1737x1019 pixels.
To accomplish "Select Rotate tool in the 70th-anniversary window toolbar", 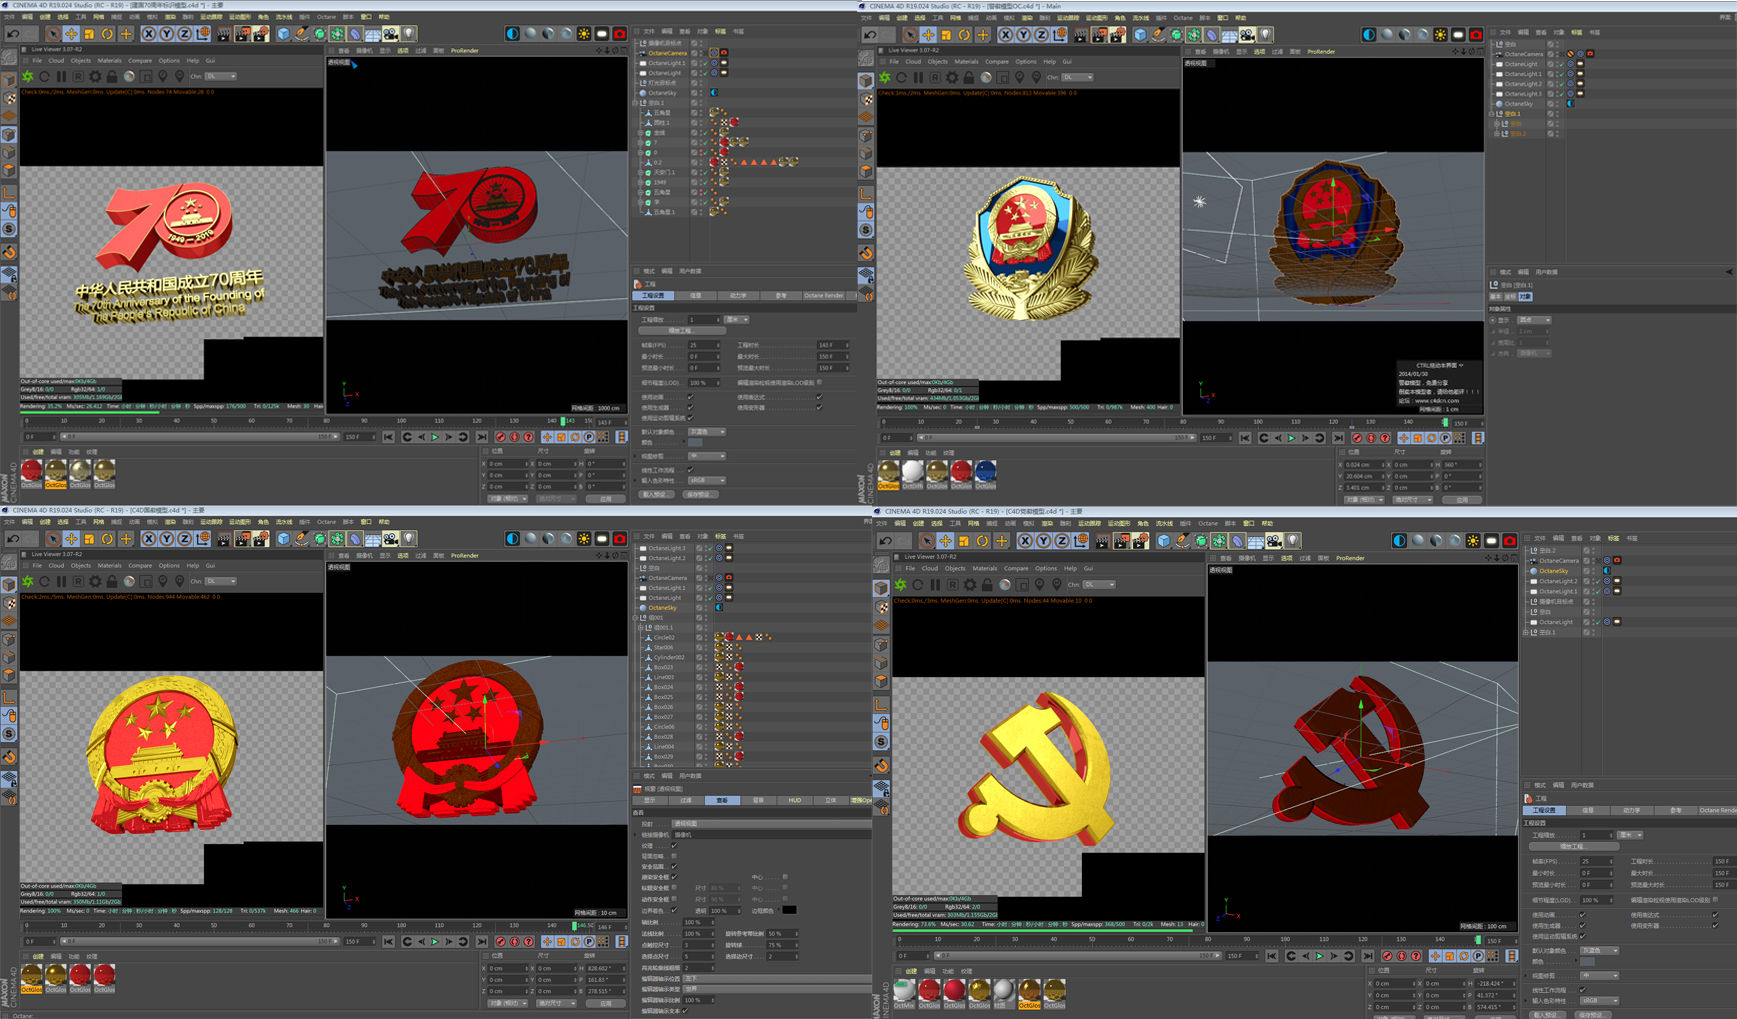I will 107,34.
